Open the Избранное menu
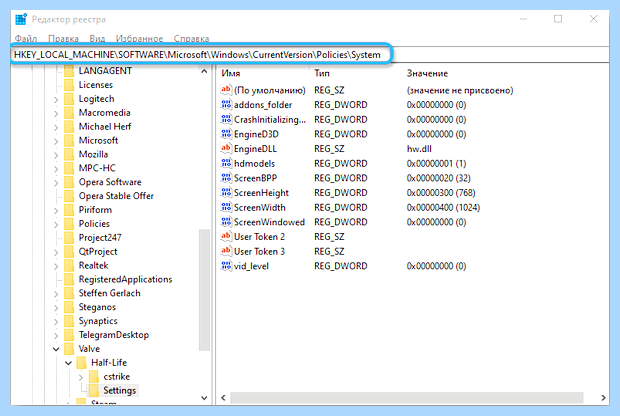The image size is (620, 416). [x=139, y=39]
